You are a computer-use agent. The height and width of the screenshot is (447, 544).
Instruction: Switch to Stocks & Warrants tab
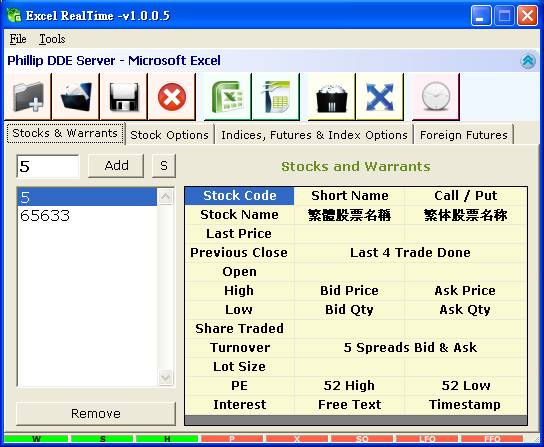pos(65,133)
